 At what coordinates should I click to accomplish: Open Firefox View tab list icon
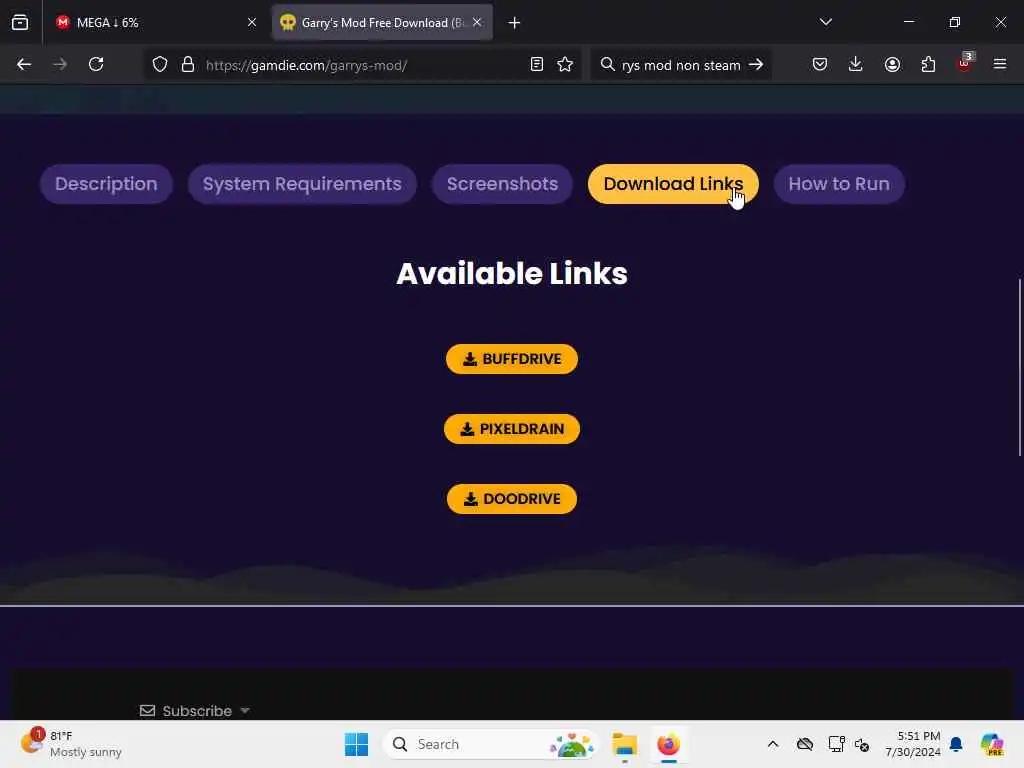[20, 23]
